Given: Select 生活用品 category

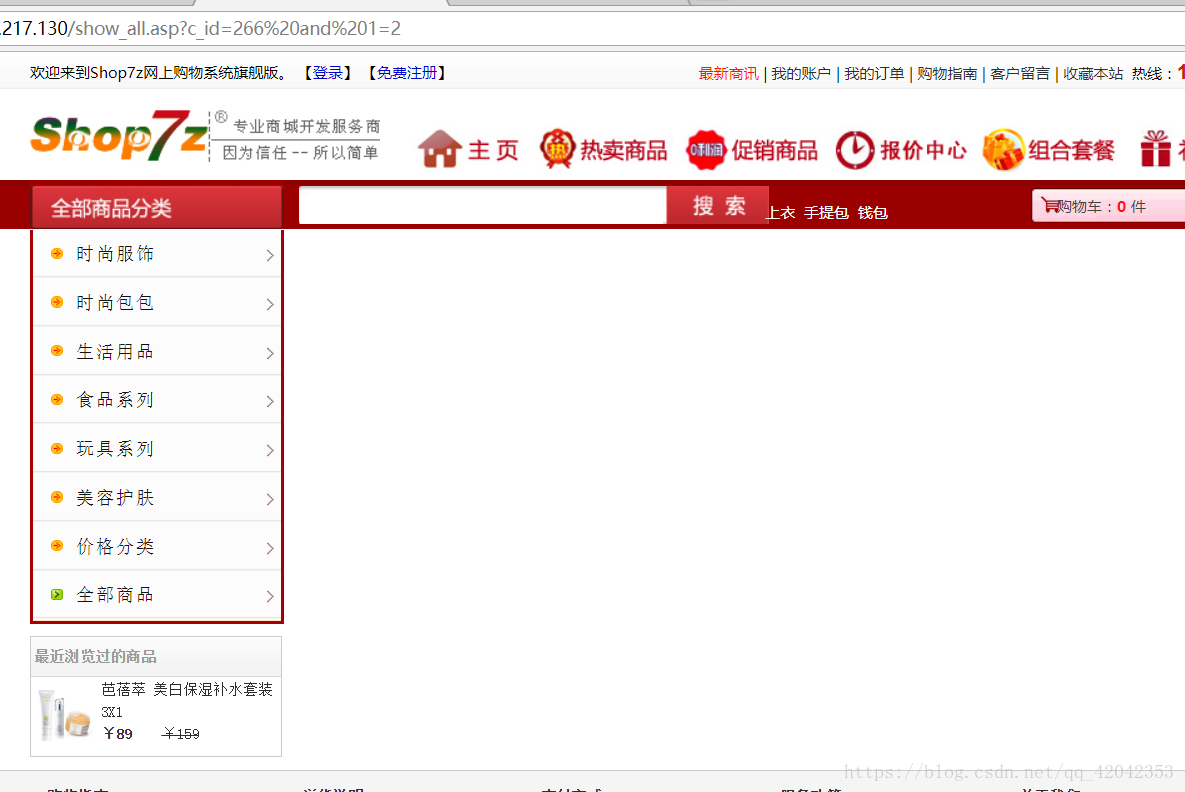Looking at the screenshot, I should [x=115, y=351].
